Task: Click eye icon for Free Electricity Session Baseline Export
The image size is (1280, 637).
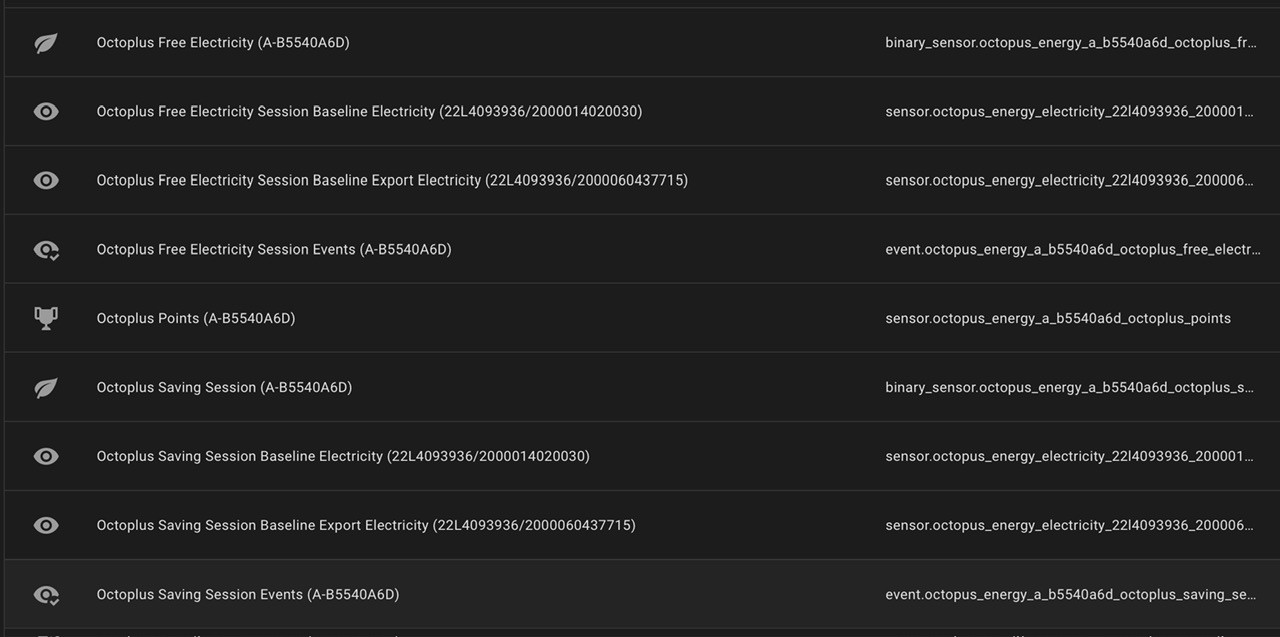Action: pos(46,181)
